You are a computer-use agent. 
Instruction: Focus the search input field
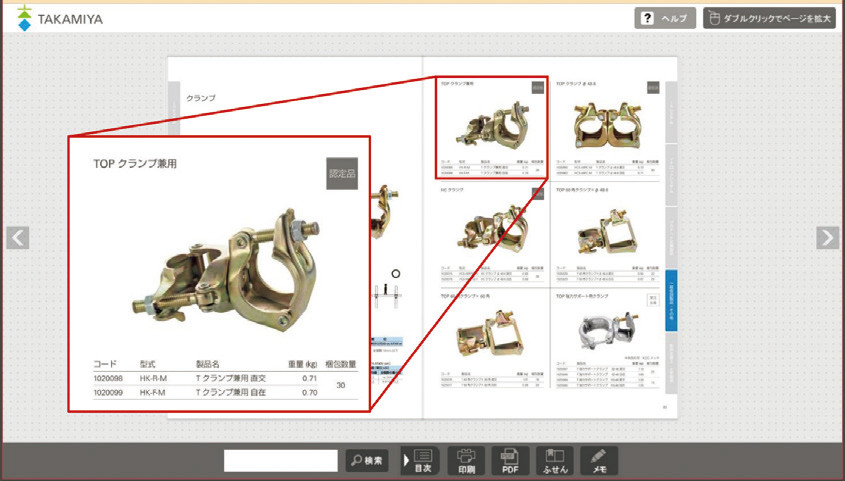pyautogui.click(x=281, y=461)
